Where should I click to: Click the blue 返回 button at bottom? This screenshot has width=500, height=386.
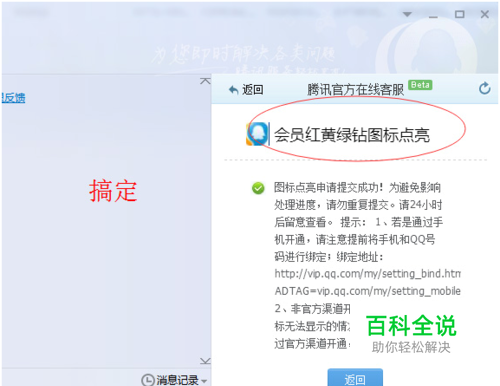(355, 378)
